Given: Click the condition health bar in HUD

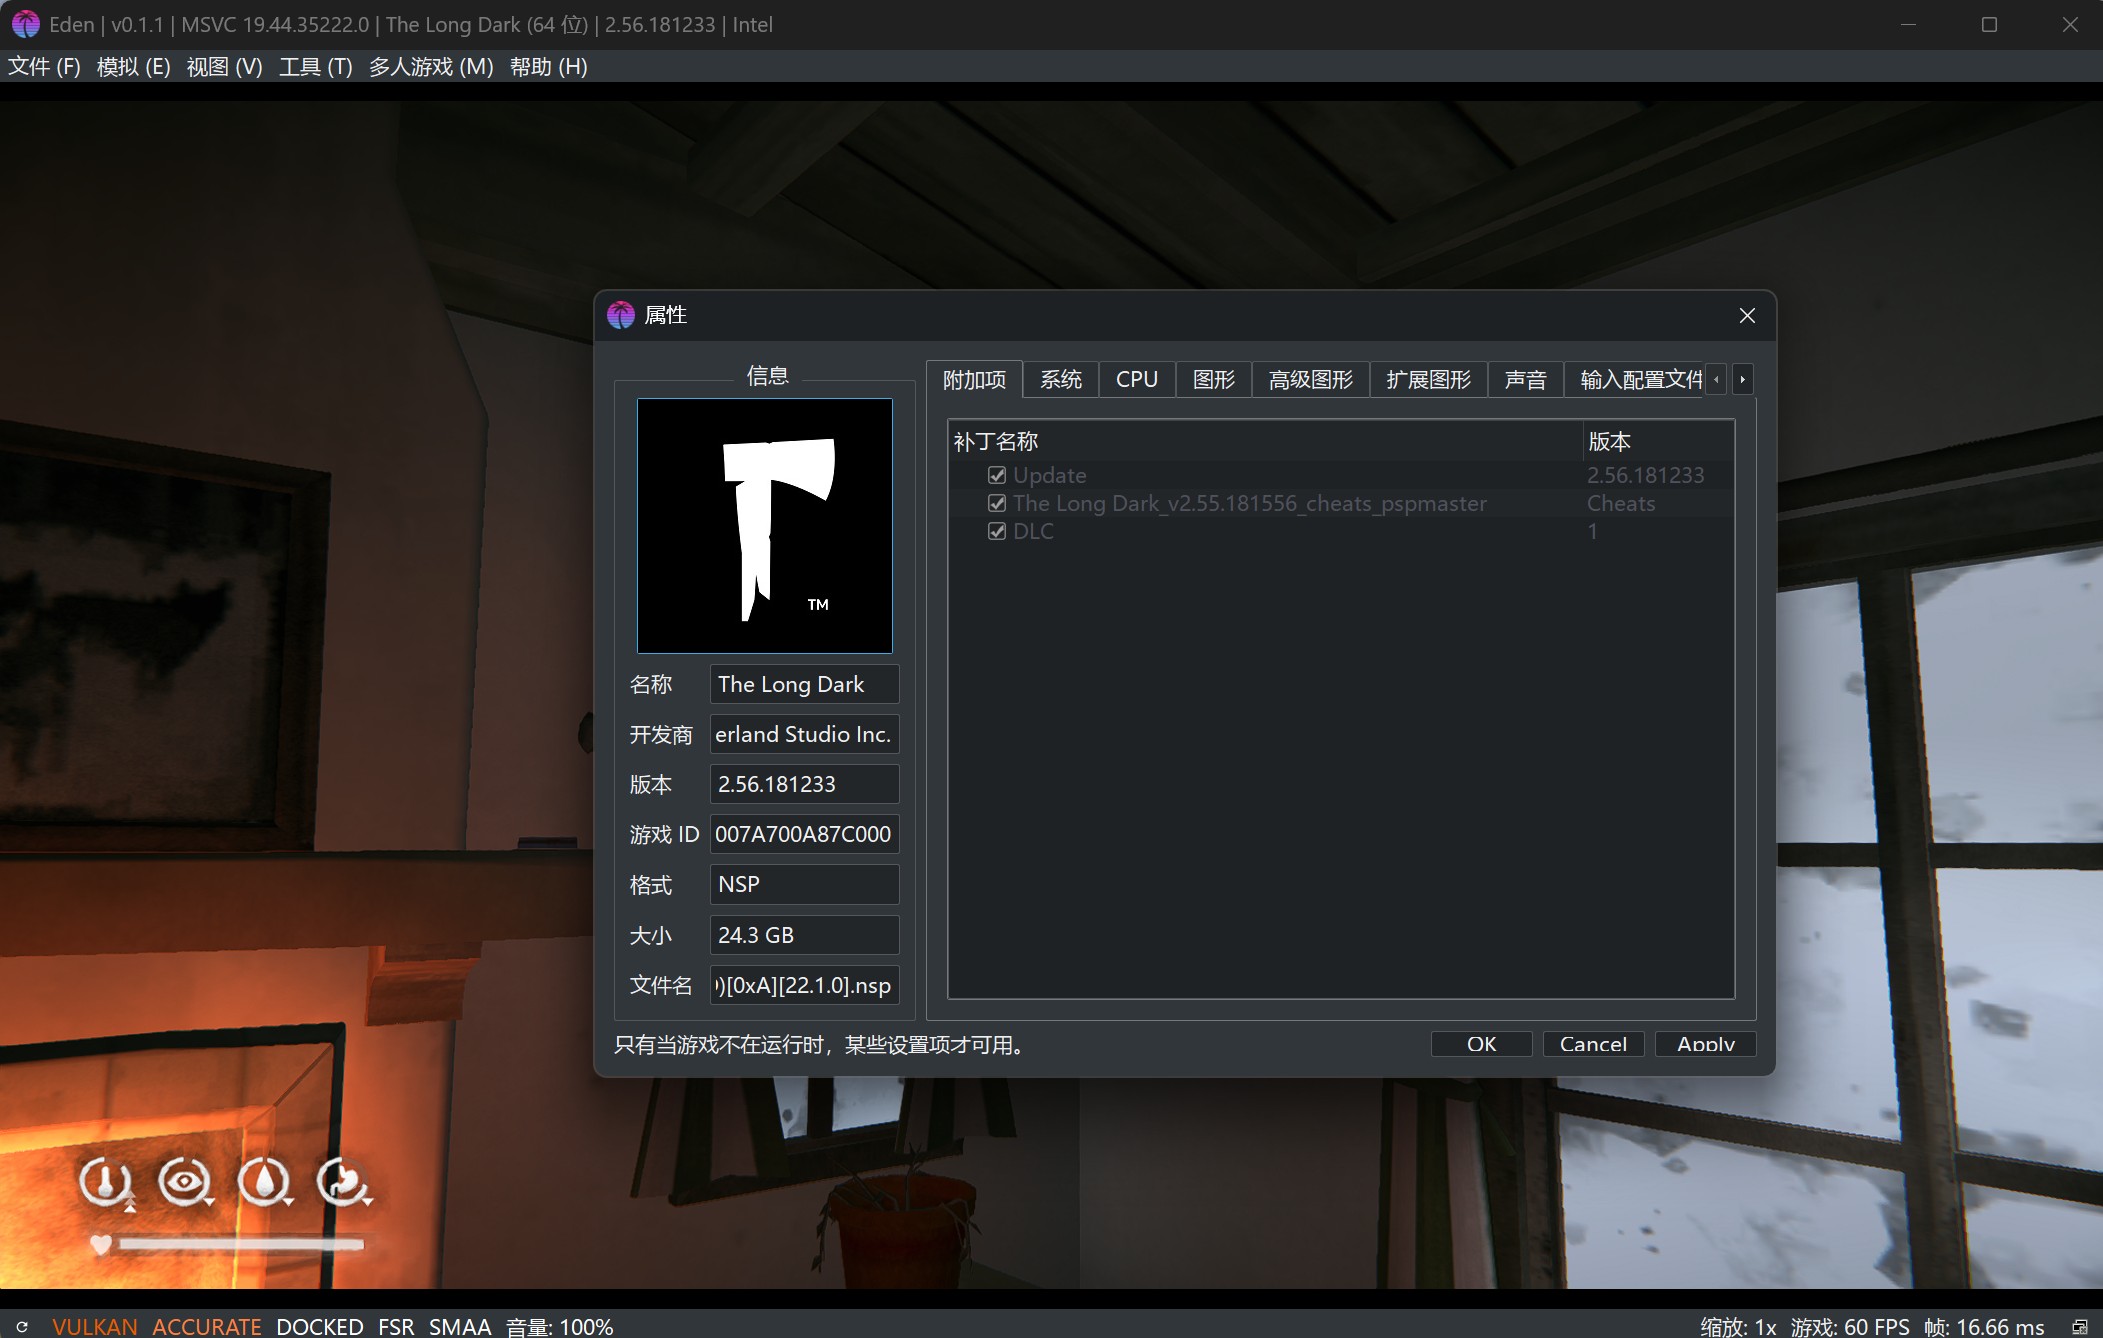Looking at the screenshot, I should (241, 1244).
